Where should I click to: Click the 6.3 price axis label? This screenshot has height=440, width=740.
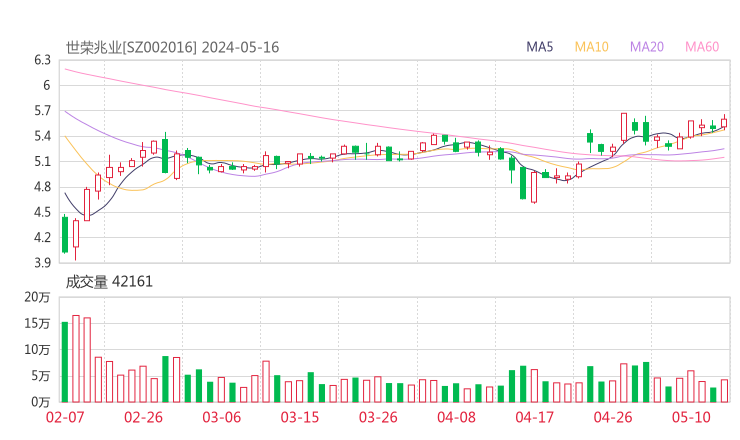[42, 60]
